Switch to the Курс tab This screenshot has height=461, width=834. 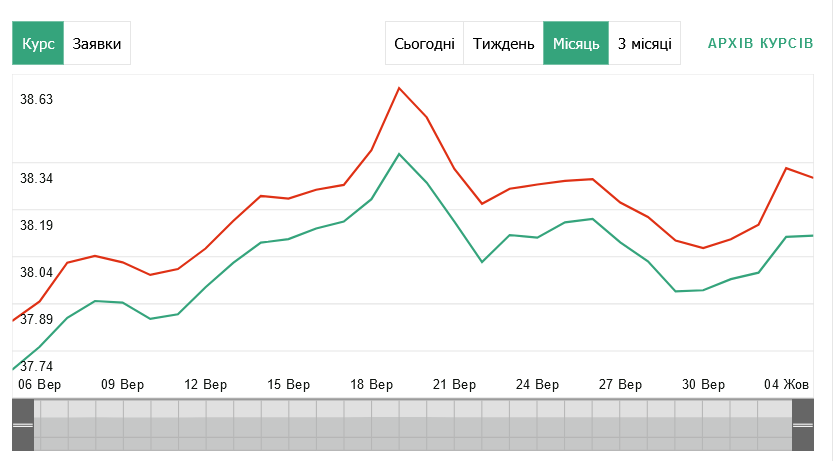(x=38, y=44)
